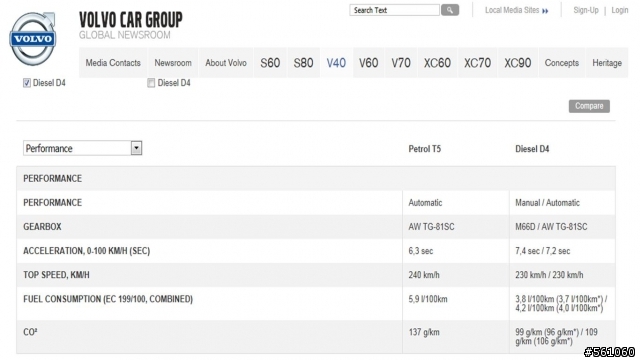Viewport: 640px width, 360px height.
Task: Click the Global Newsroom subtitle
Action: click(x=124, y=36)
